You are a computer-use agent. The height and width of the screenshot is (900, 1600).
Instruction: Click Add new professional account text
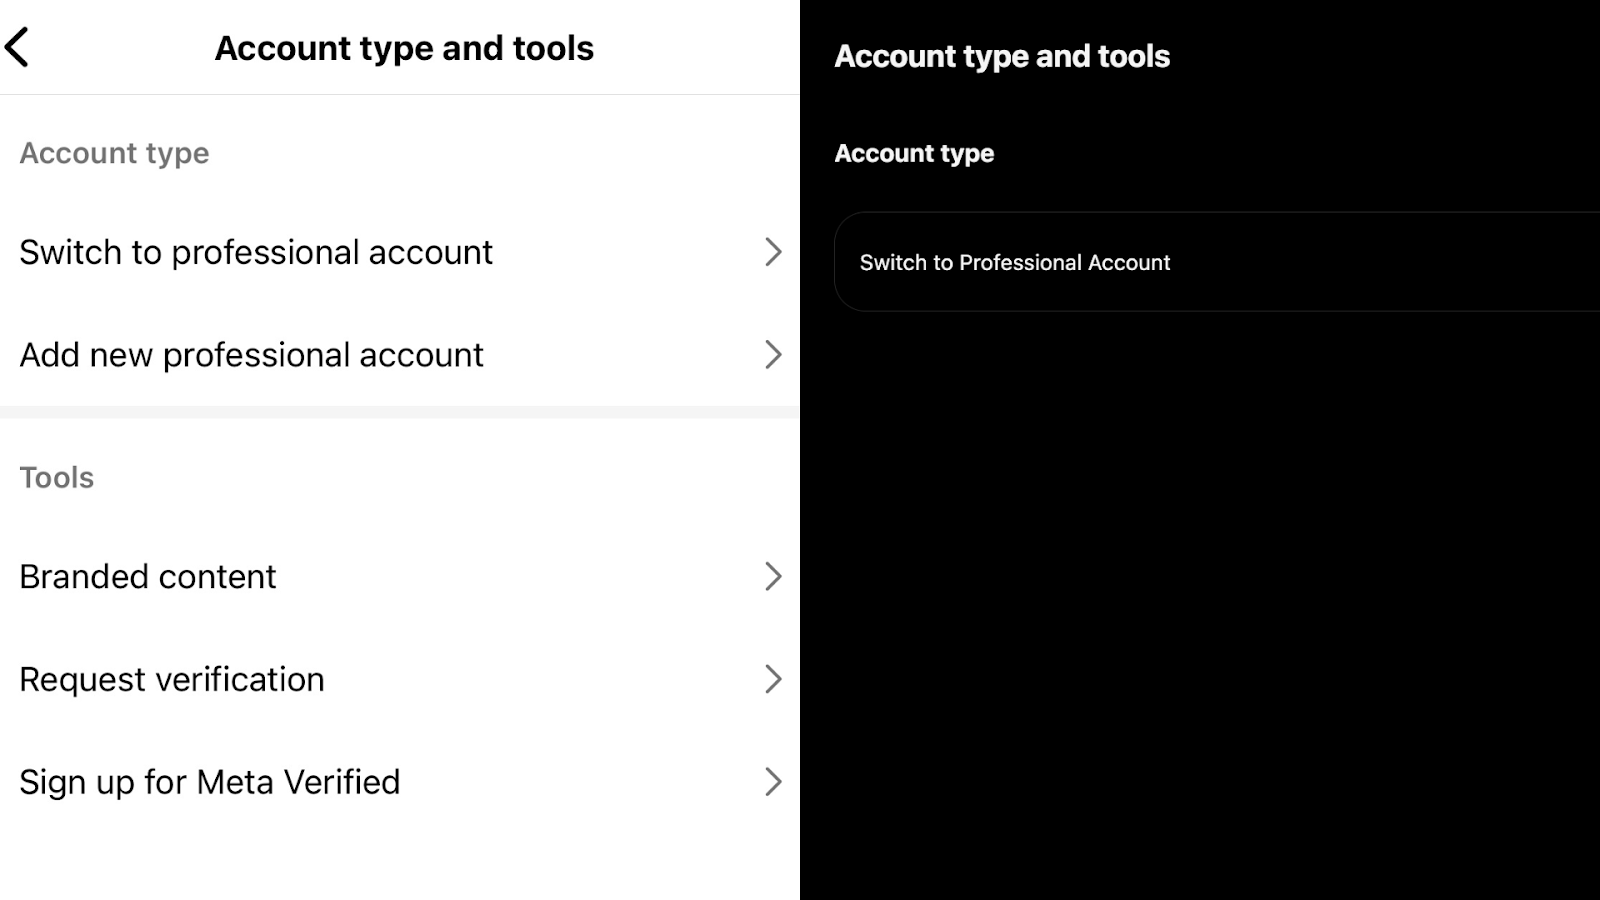[251, 354]
